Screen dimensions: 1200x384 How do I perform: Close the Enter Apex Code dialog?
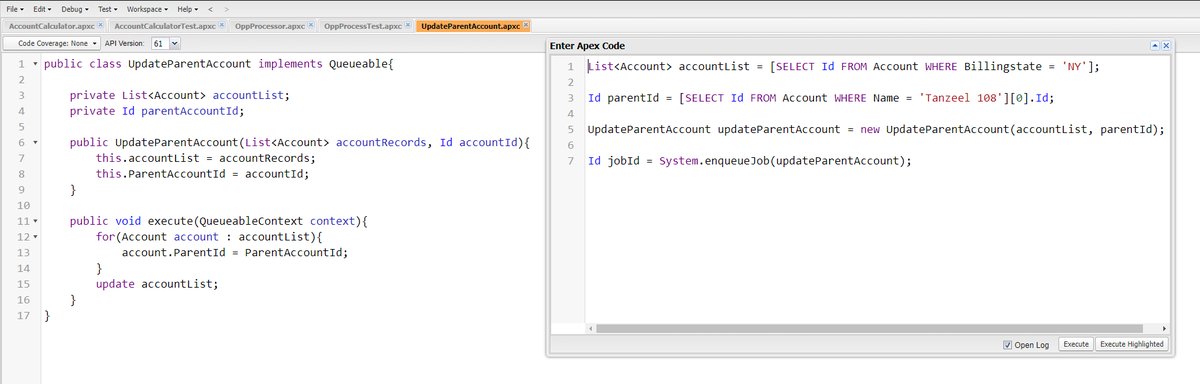click(x=1166, y=46)
